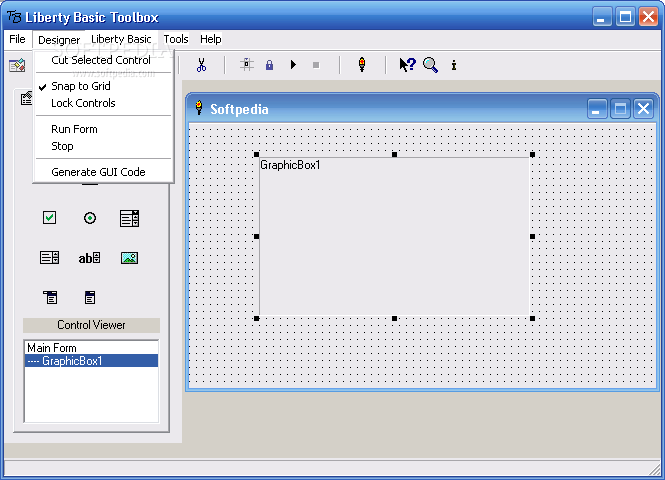The image size is (665, 480).
Task: Click the Liberty Basic Toolbox TB title icon
Action: 14,17
